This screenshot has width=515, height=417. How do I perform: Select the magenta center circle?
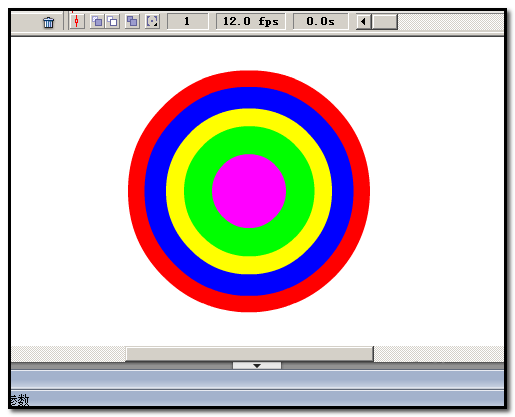pyautogui.click(x=249, y=191)
